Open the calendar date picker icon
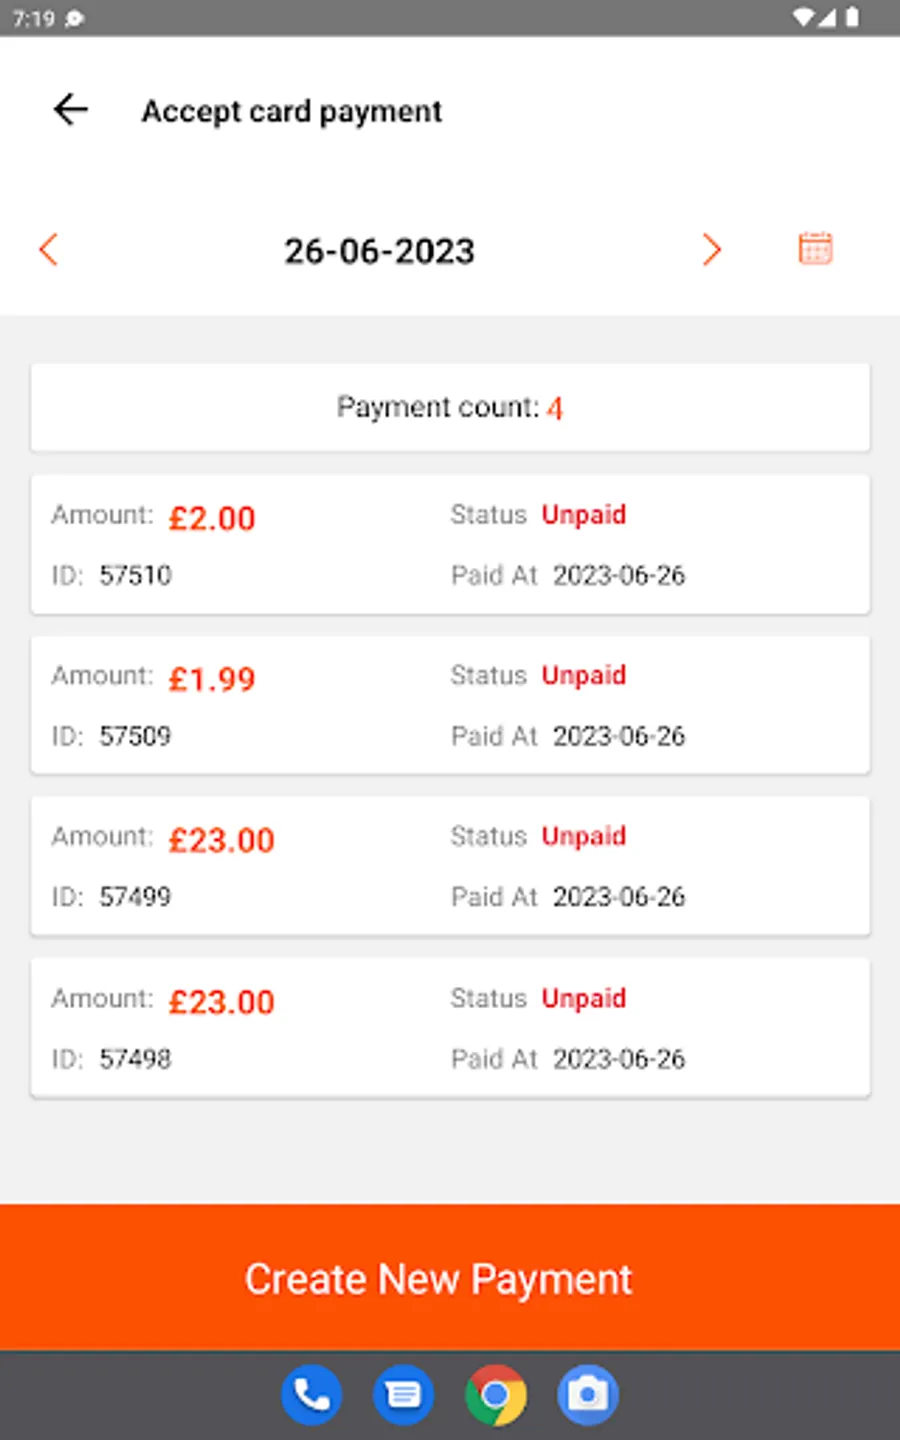This screenshot has height=1440, width=900. point(815,249)
